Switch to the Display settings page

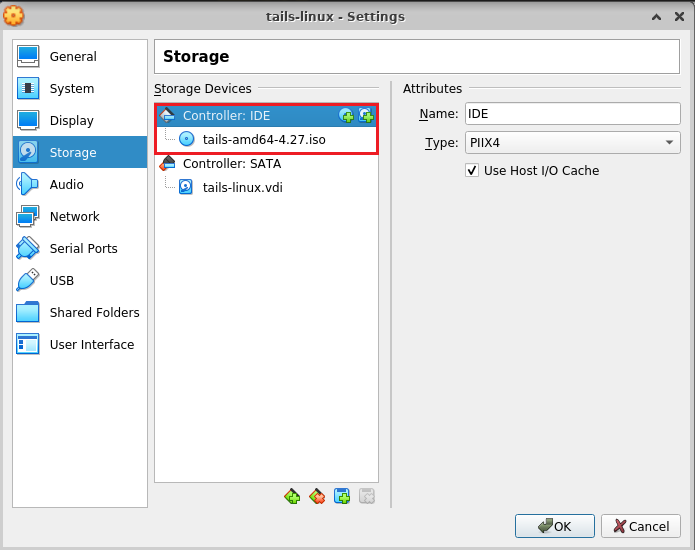tap(80, 120)
